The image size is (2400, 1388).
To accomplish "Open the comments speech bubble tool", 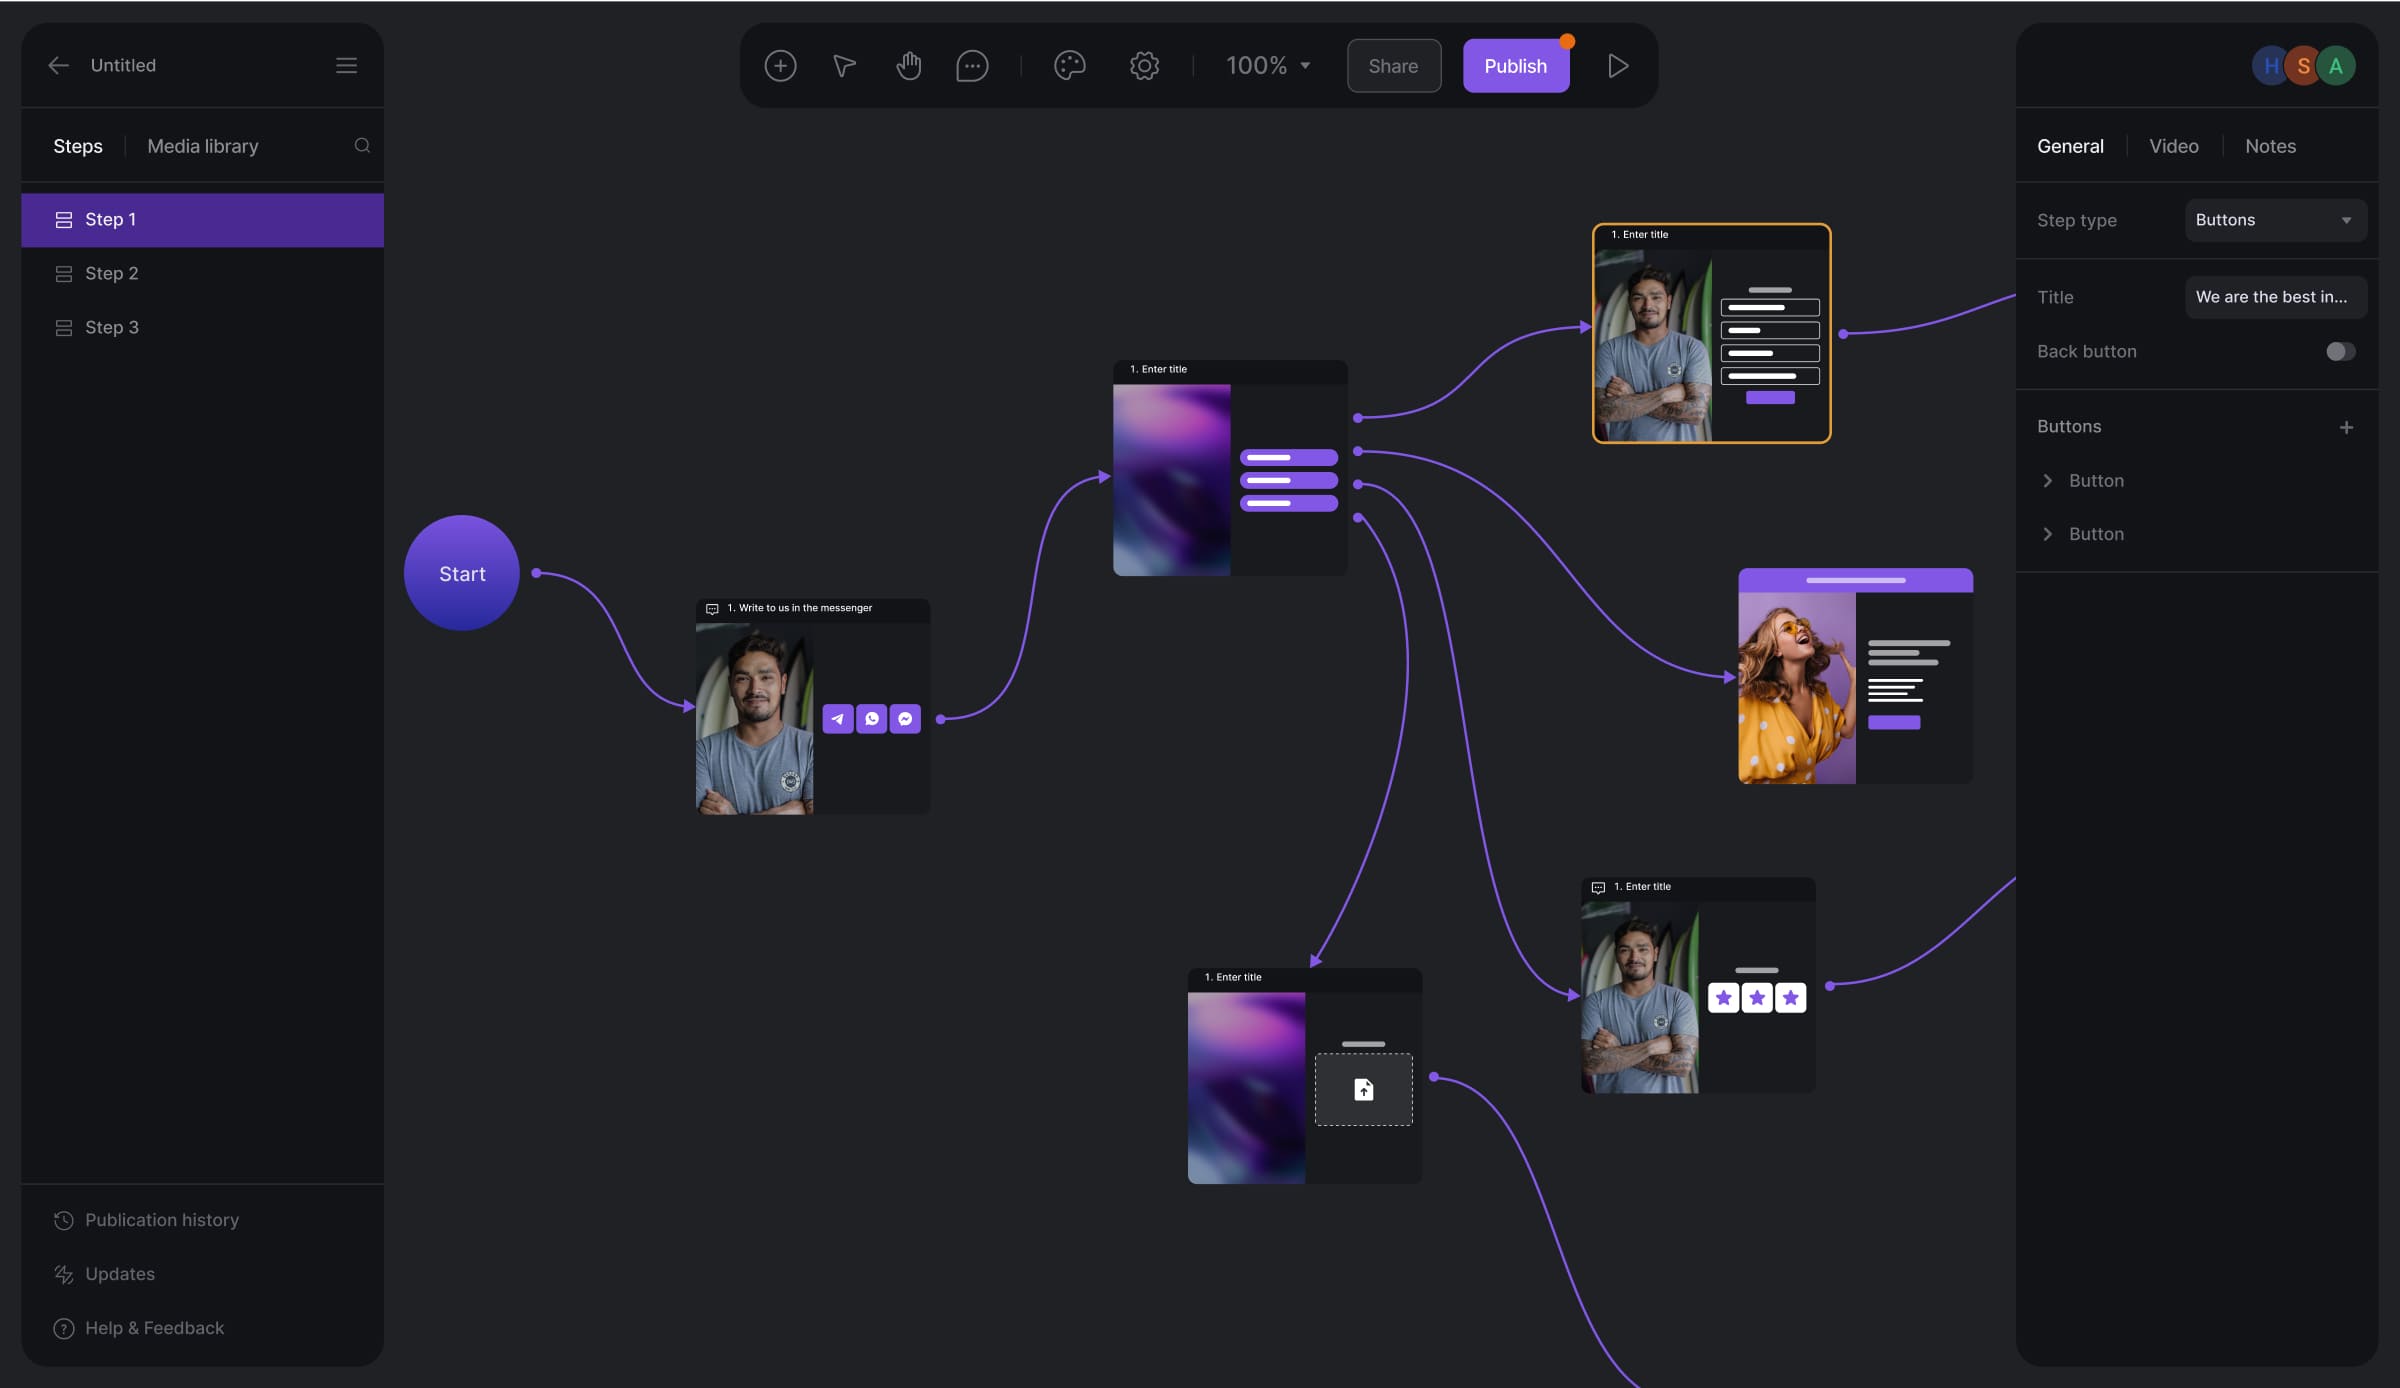I will (972, 66).
